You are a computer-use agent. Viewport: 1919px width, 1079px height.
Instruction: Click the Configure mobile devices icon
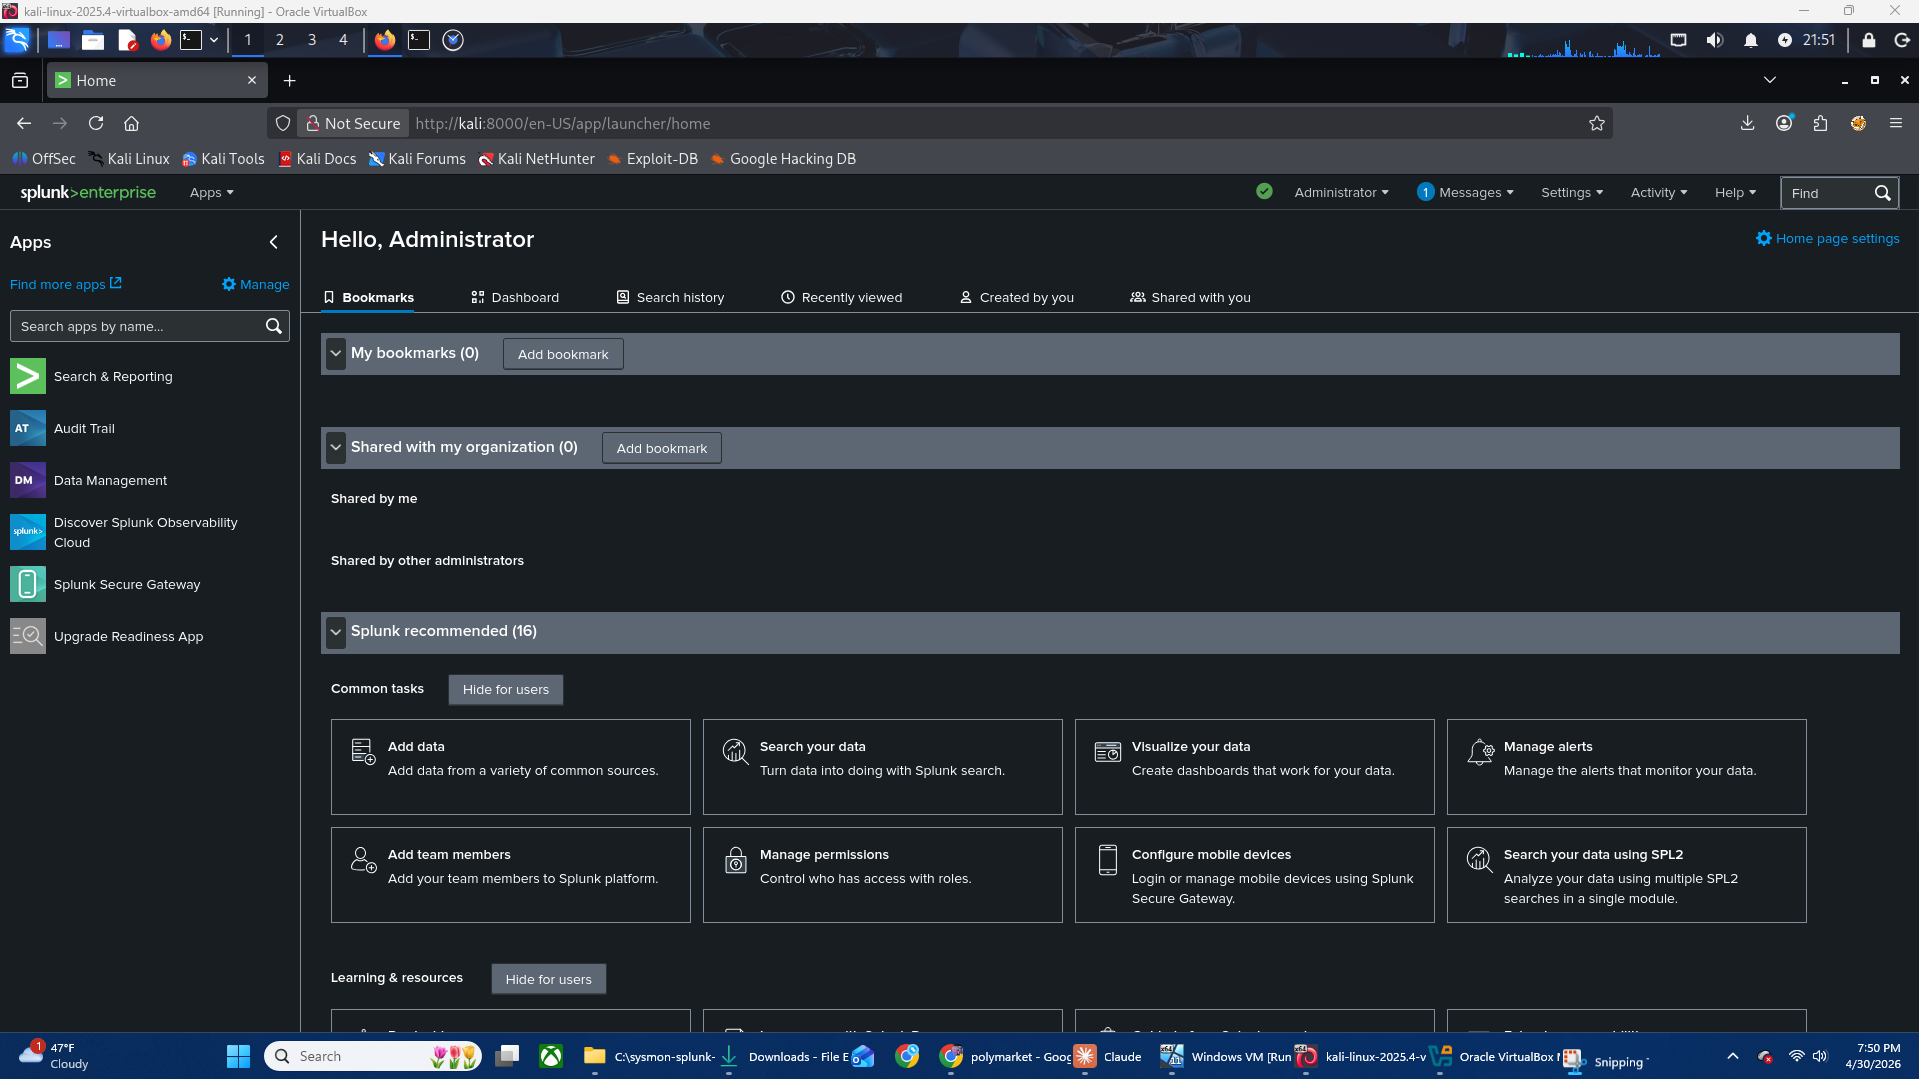[1108, 859]
